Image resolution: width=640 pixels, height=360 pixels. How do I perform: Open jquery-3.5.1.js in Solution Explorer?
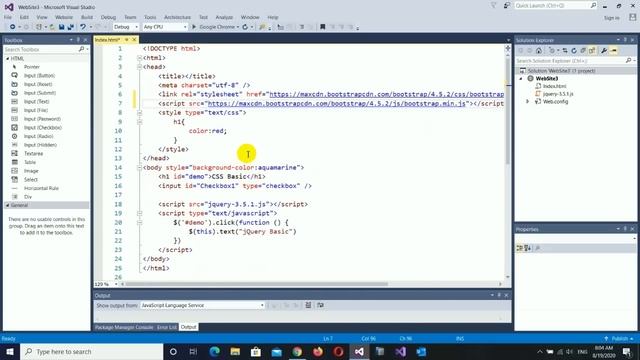click(558, 94)
